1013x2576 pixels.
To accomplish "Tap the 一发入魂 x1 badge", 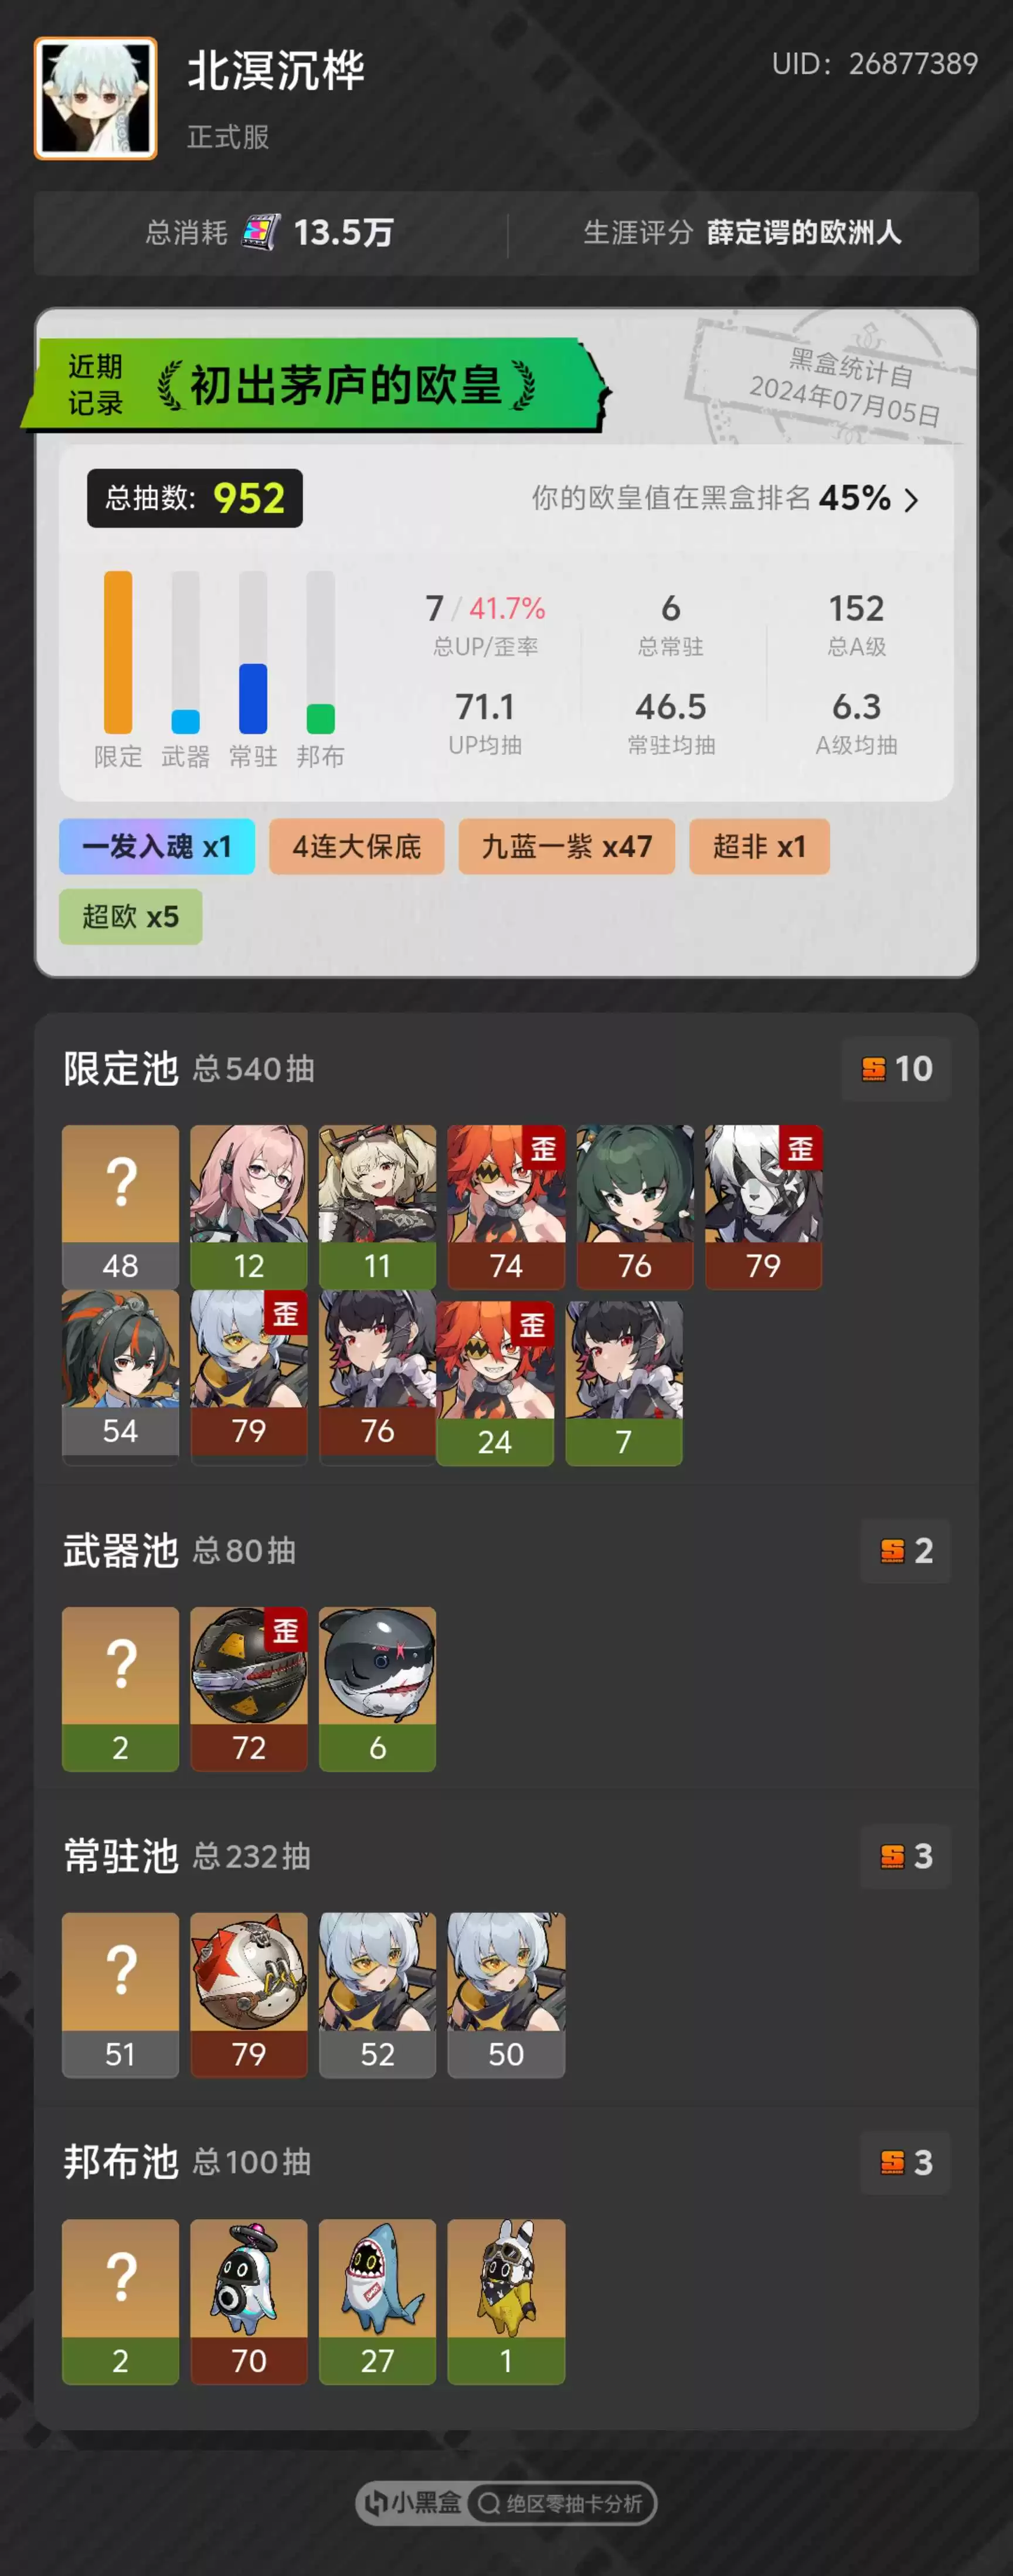I will (157, 846).
